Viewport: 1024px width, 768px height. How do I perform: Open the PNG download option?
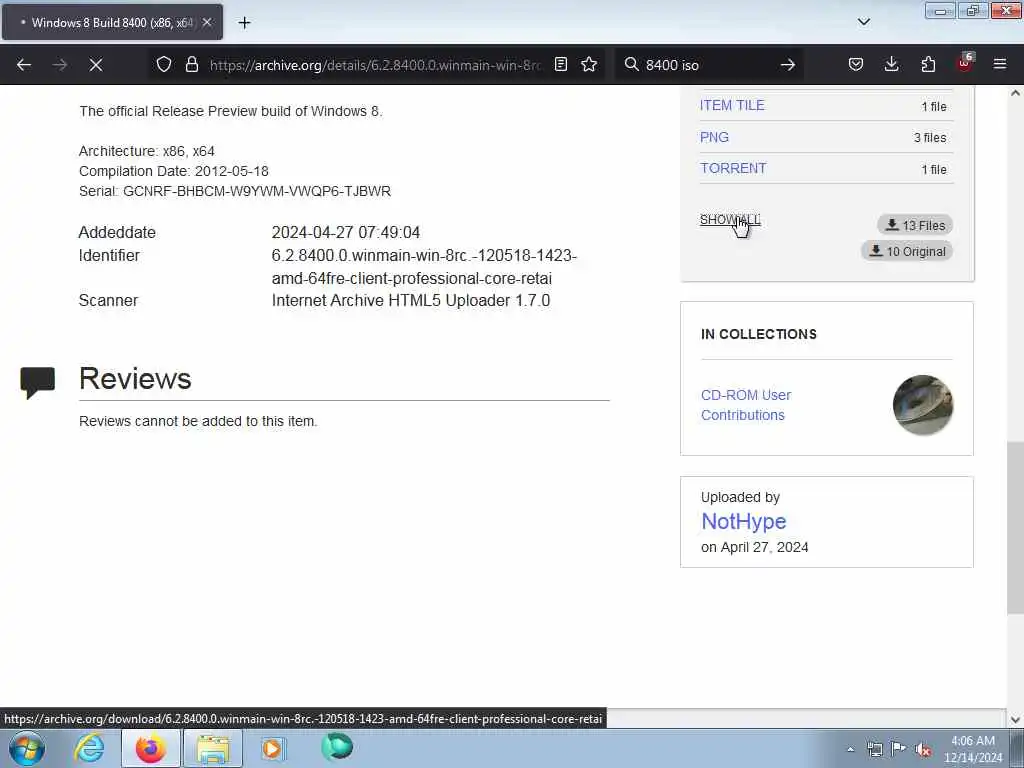click(714, 137)
